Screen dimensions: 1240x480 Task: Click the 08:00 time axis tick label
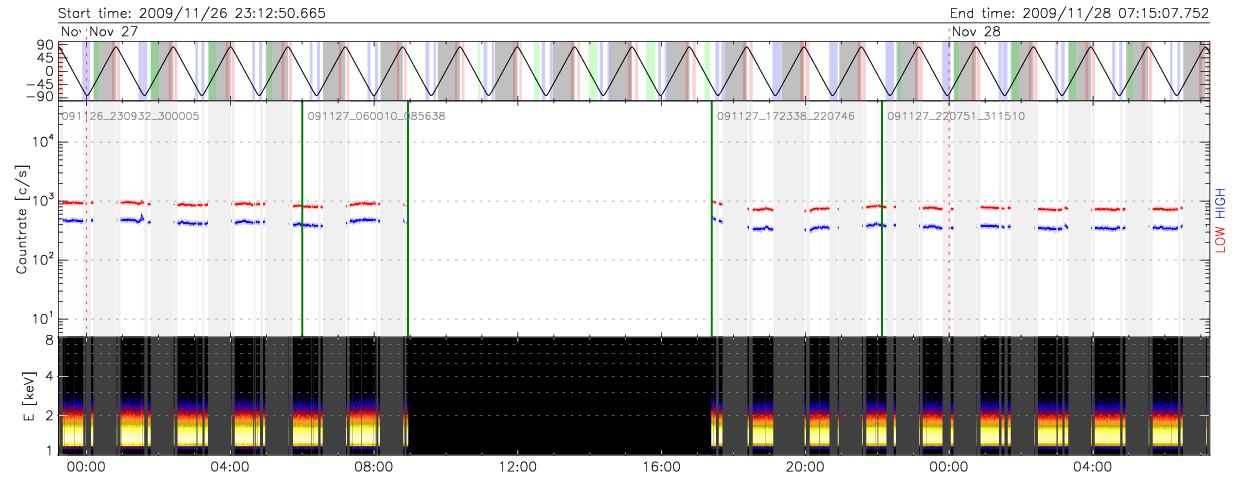coord(374,466)
